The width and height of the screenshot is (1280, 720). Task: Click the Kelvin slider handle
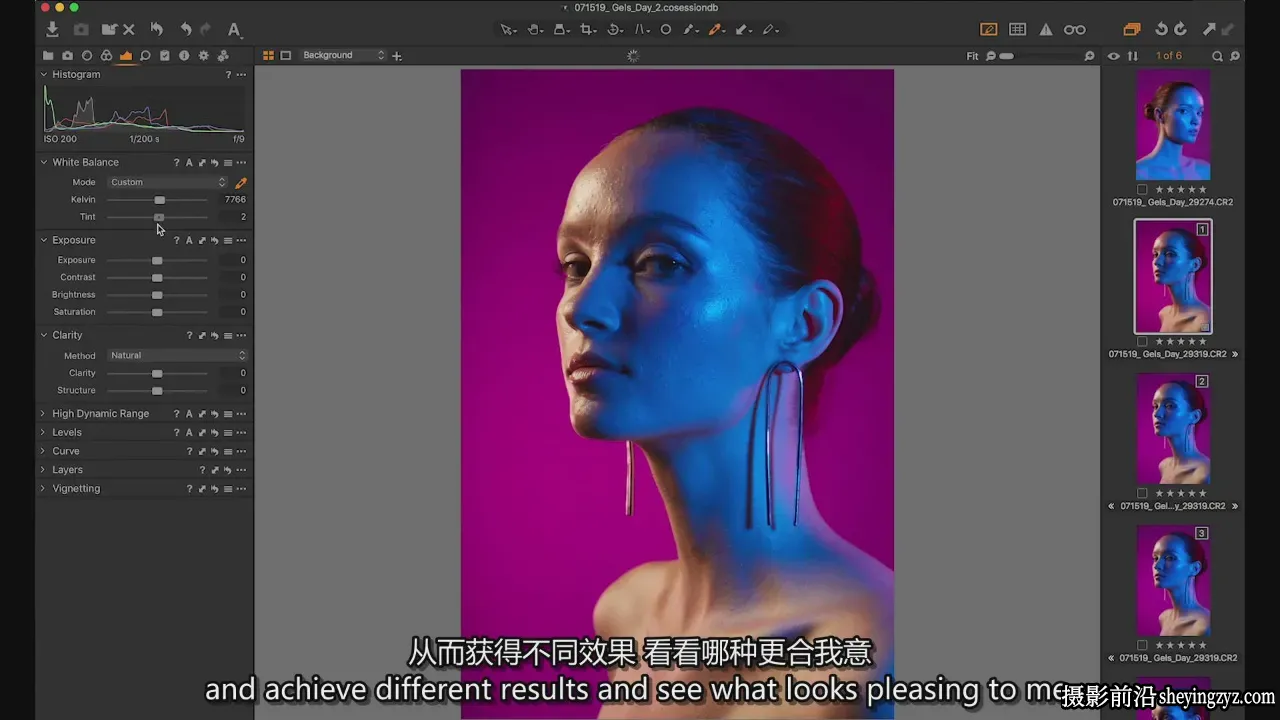coord(159,200)
